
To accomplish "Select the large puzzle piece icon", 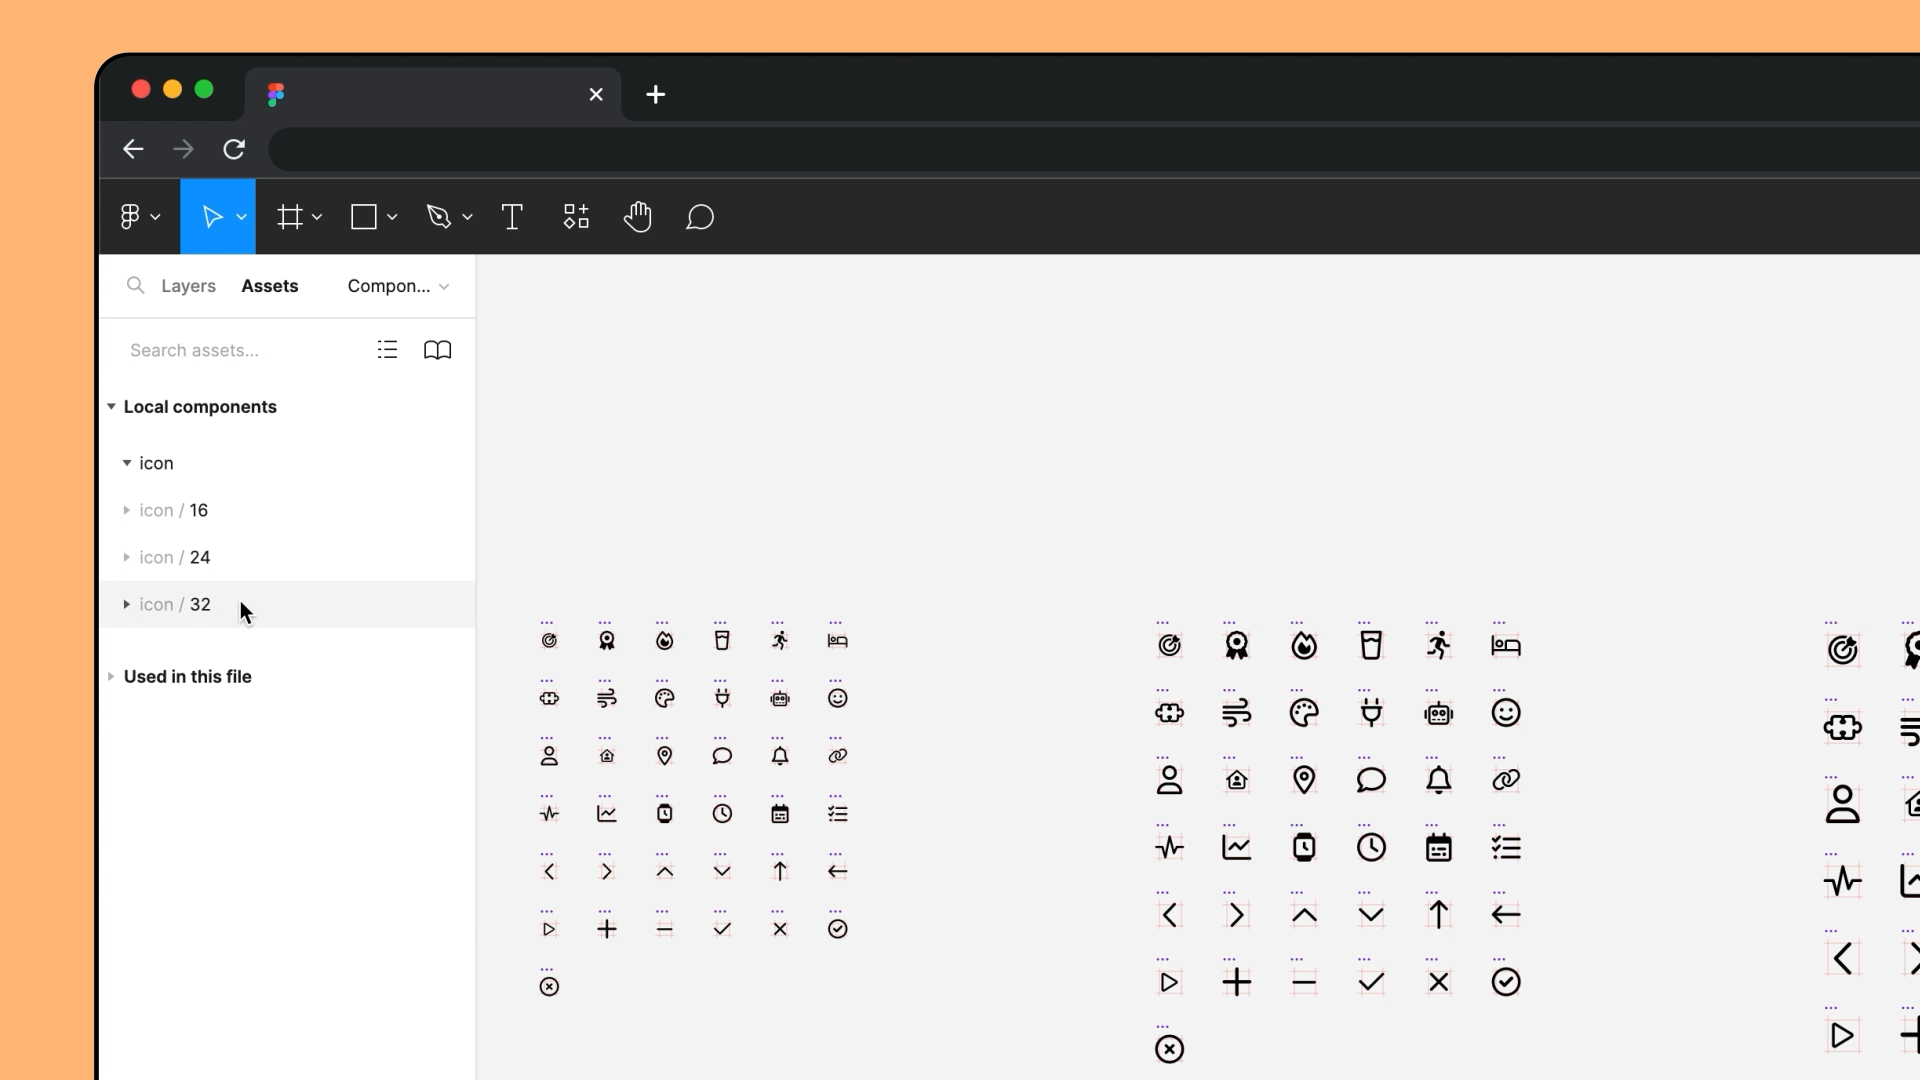I will pos(1843,727).
